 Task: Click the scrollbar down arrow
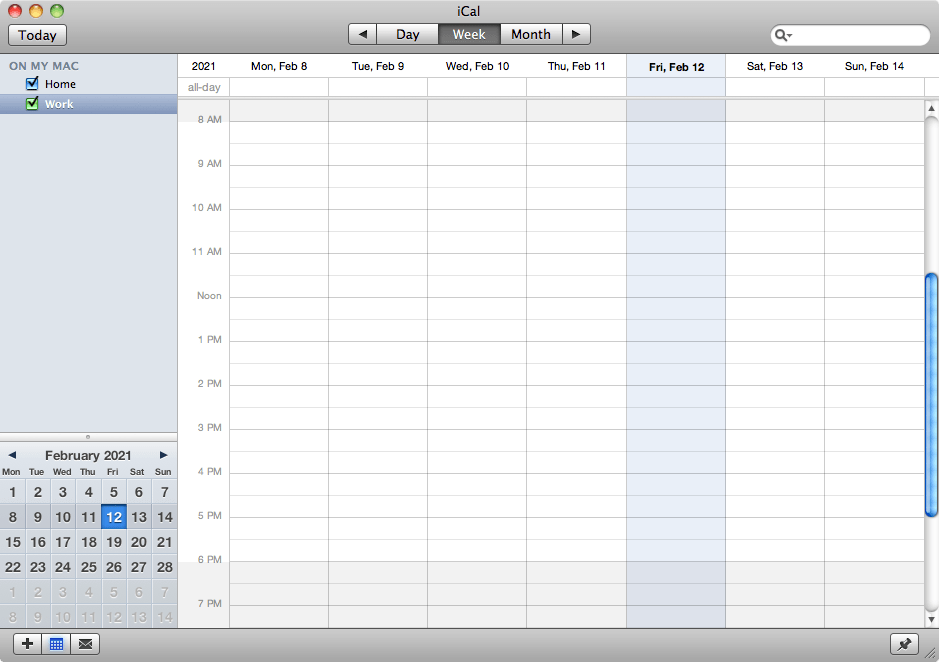(931, 619)
